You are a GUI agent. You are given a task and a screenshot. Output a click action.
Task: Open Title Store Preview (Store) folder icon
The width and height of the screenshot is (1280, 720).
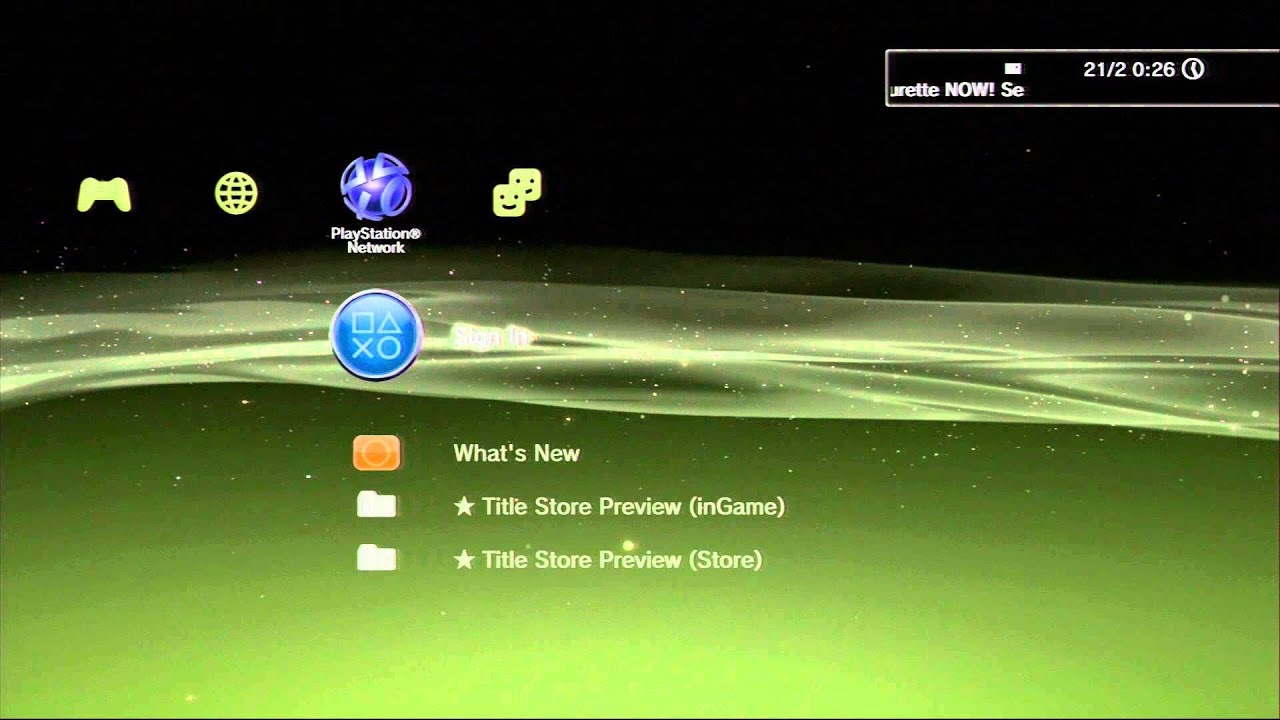click(x=377, y=558)
